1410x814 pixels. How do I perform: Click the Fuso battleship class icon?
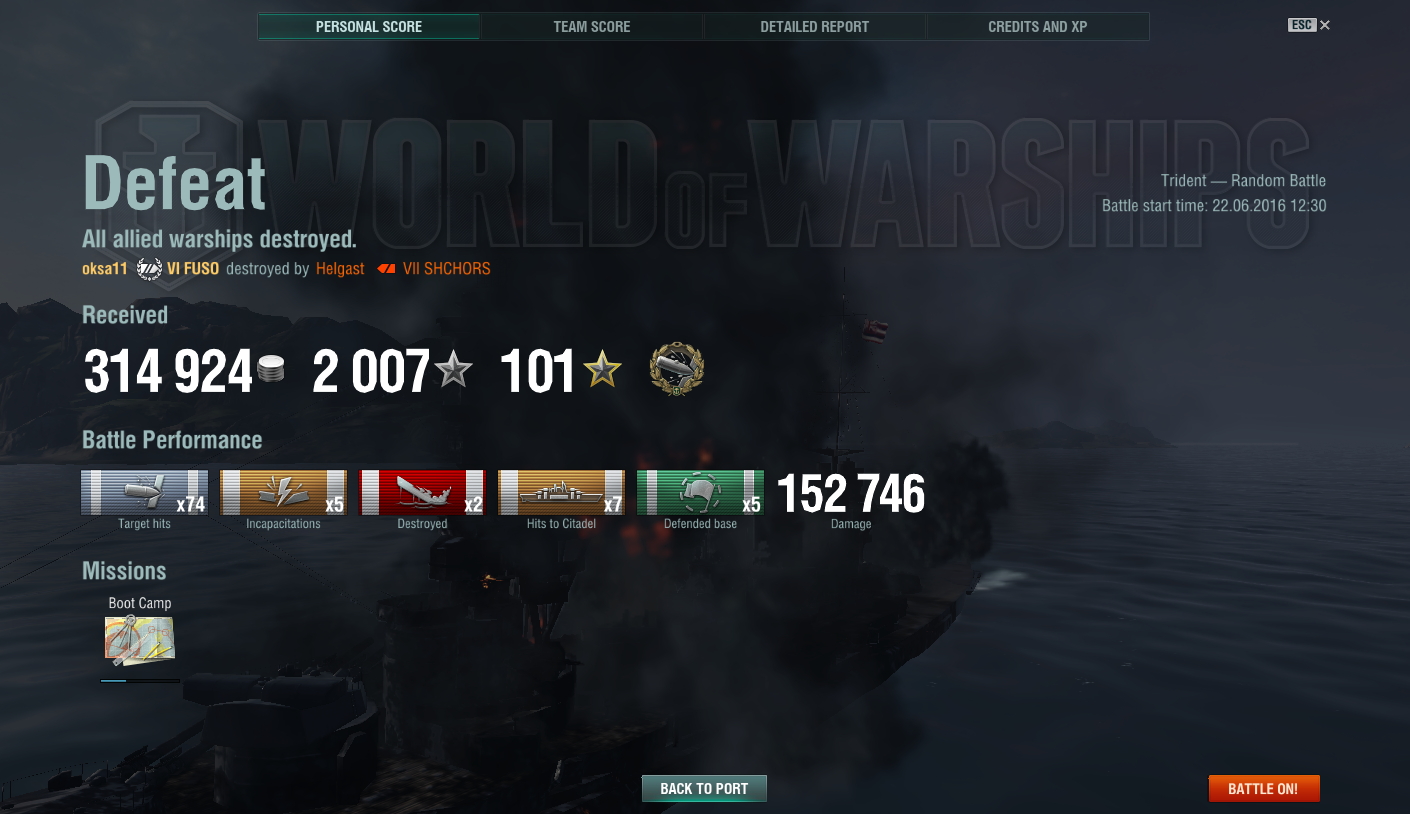point(149,269)
